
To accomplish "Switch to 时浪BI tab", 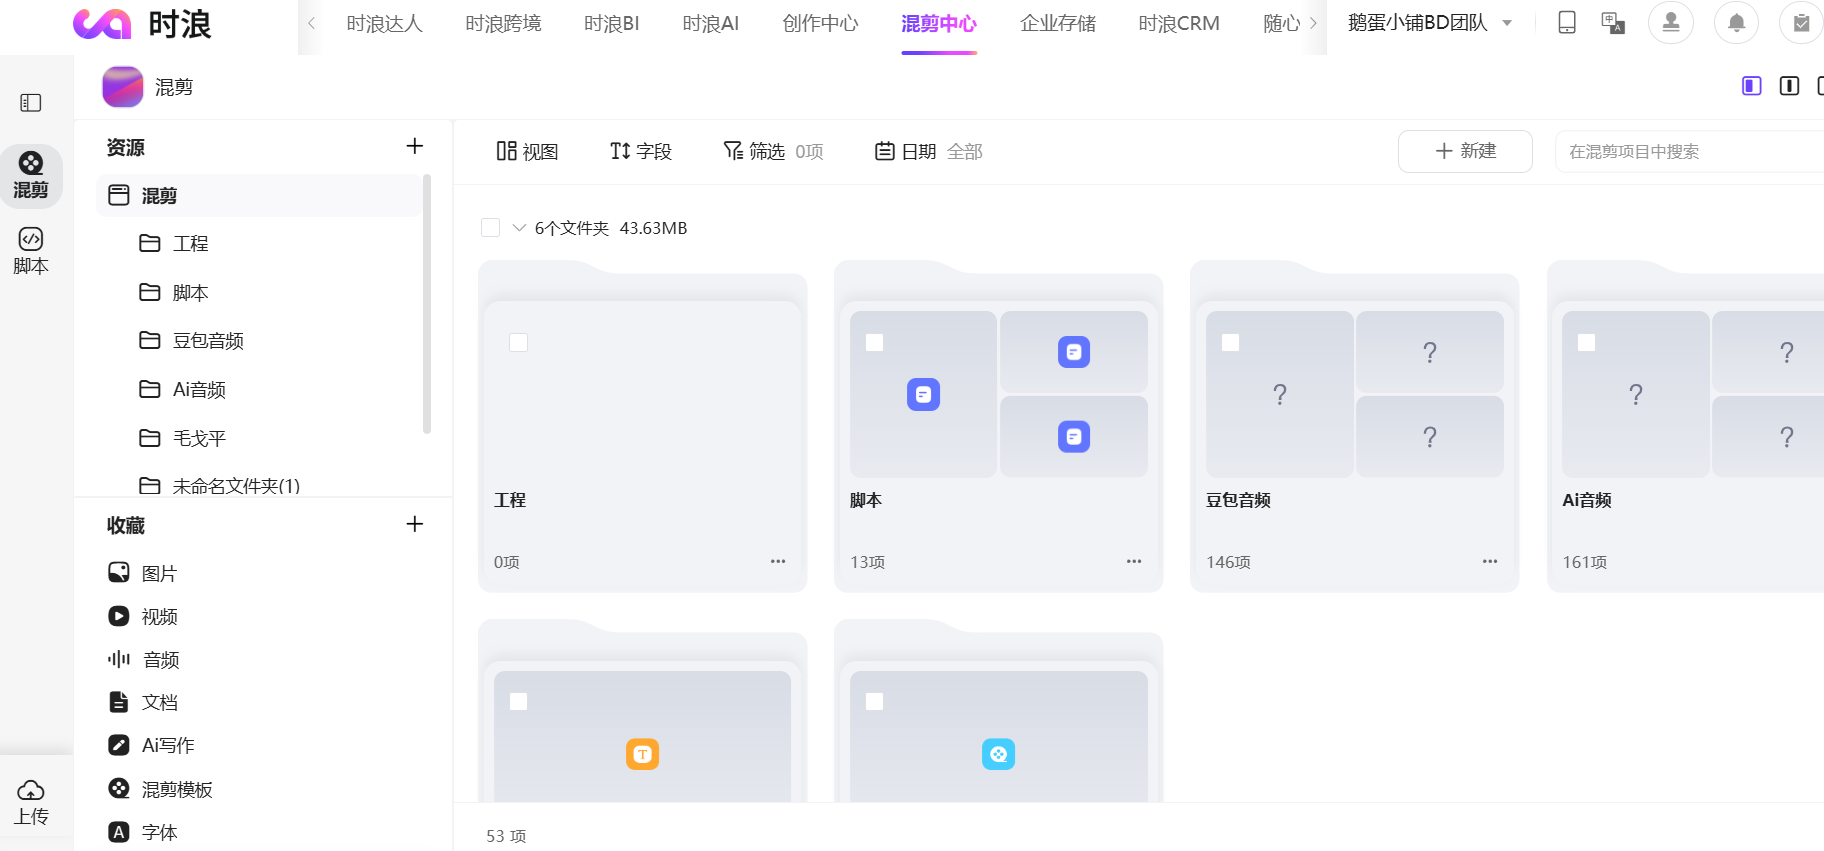I will point(612,24).
